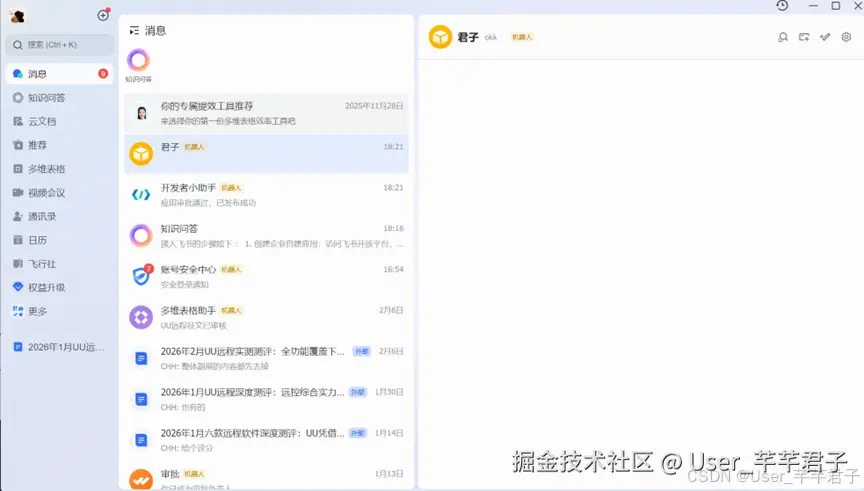This screenshot has width=864, height=491.
Task: Click the 审批 orange checkmark avatar
Action: [141, 479]
